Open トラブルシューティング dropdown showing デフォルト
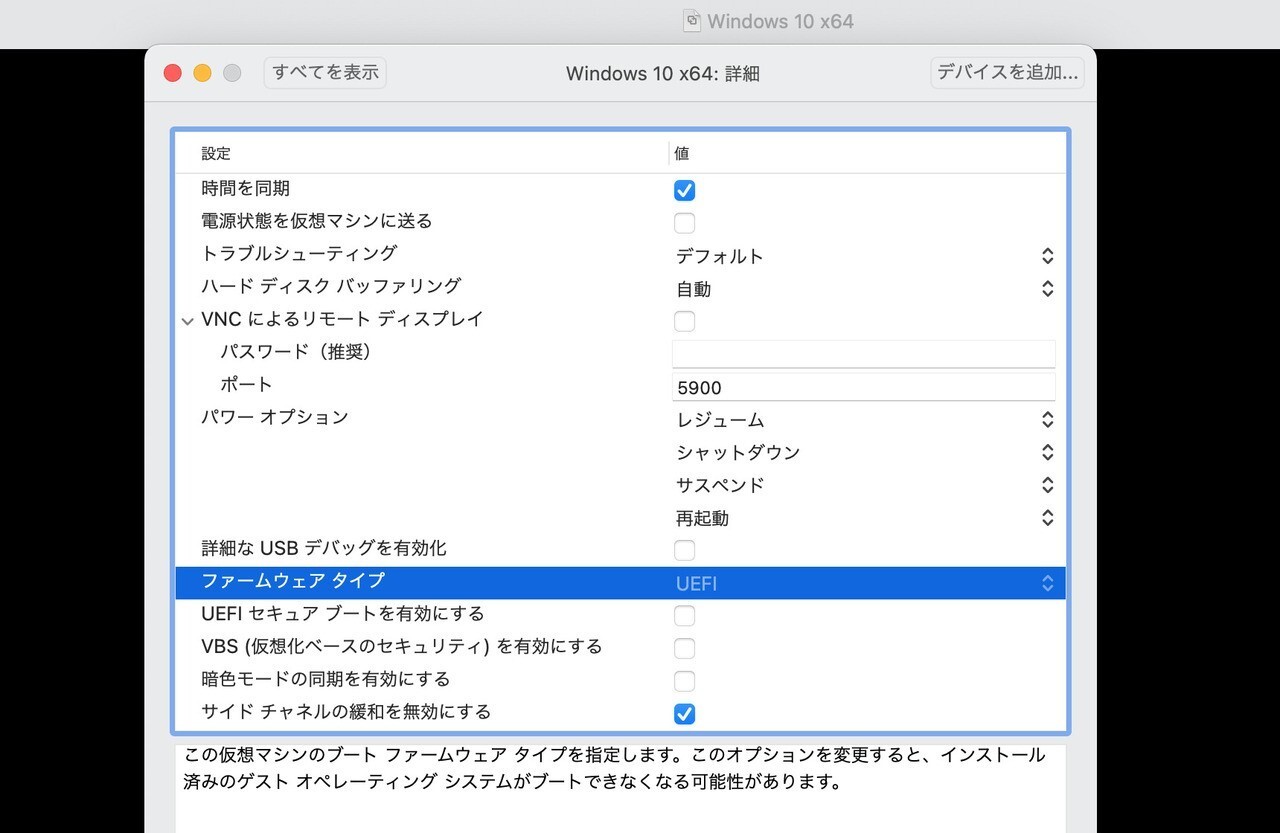The image size is (1280, 833). [x=866, y=256]
